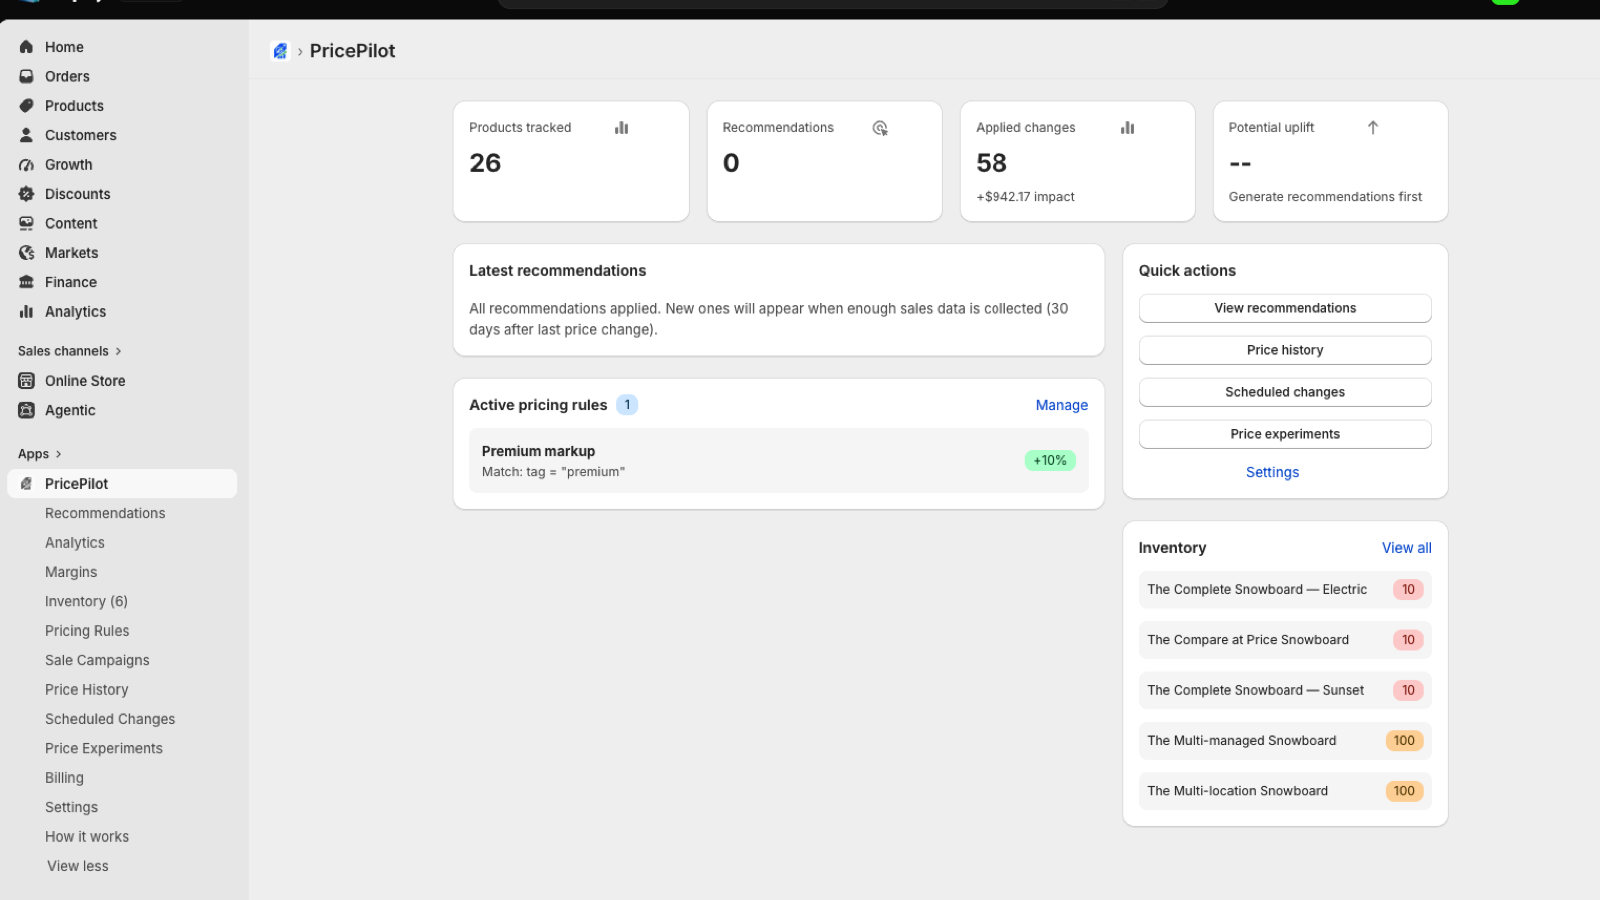1600x900 pixels.
Task: Open The Multi-location Snowboard row
Action: pos(1285,791)
